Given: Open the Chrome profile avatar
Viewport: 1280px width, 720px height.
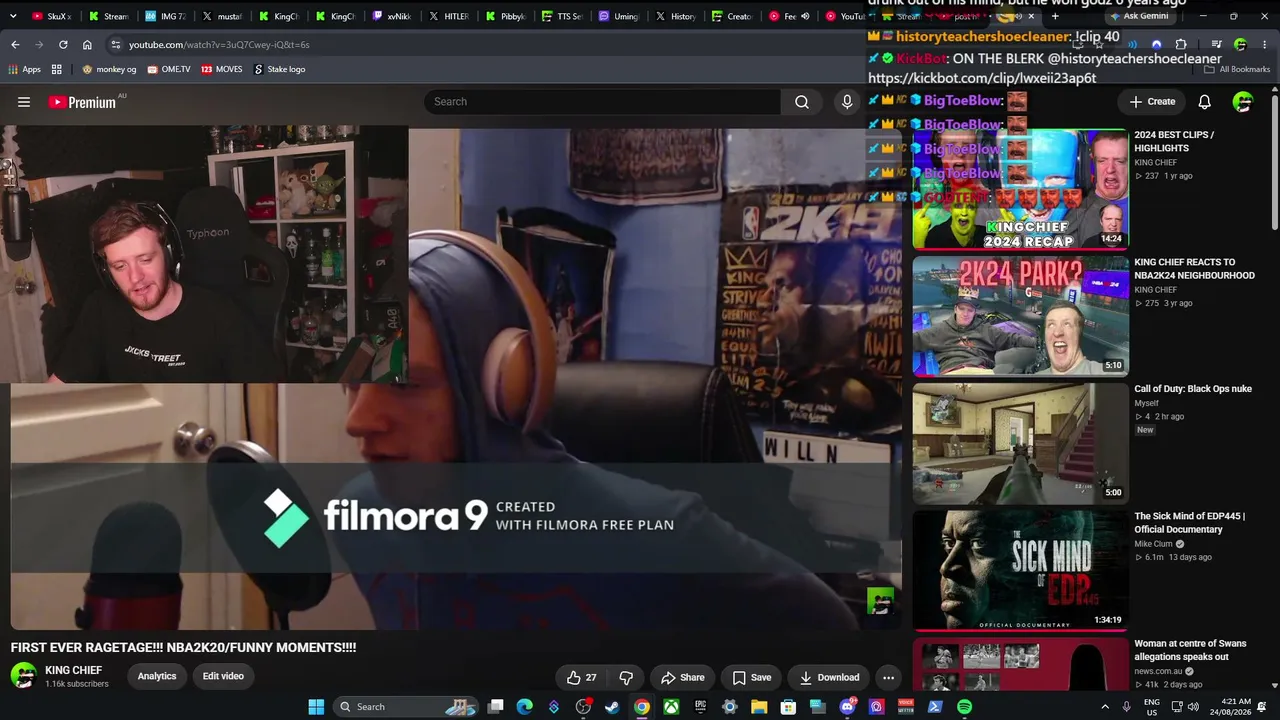Looking at the screenshot, I should (x=1240, y=45).
